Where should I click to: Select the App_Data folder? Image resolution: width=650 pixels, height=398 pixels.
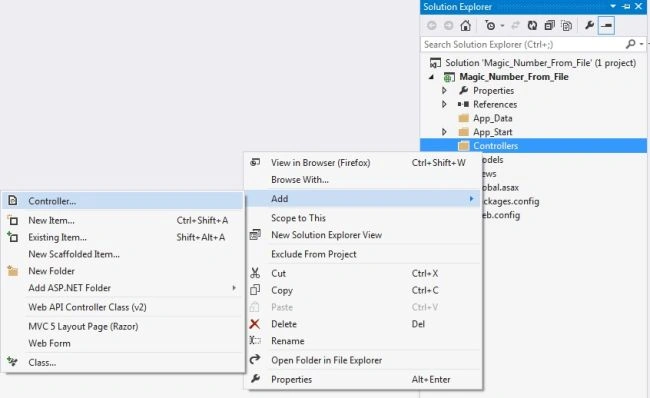tap(492, 118)
